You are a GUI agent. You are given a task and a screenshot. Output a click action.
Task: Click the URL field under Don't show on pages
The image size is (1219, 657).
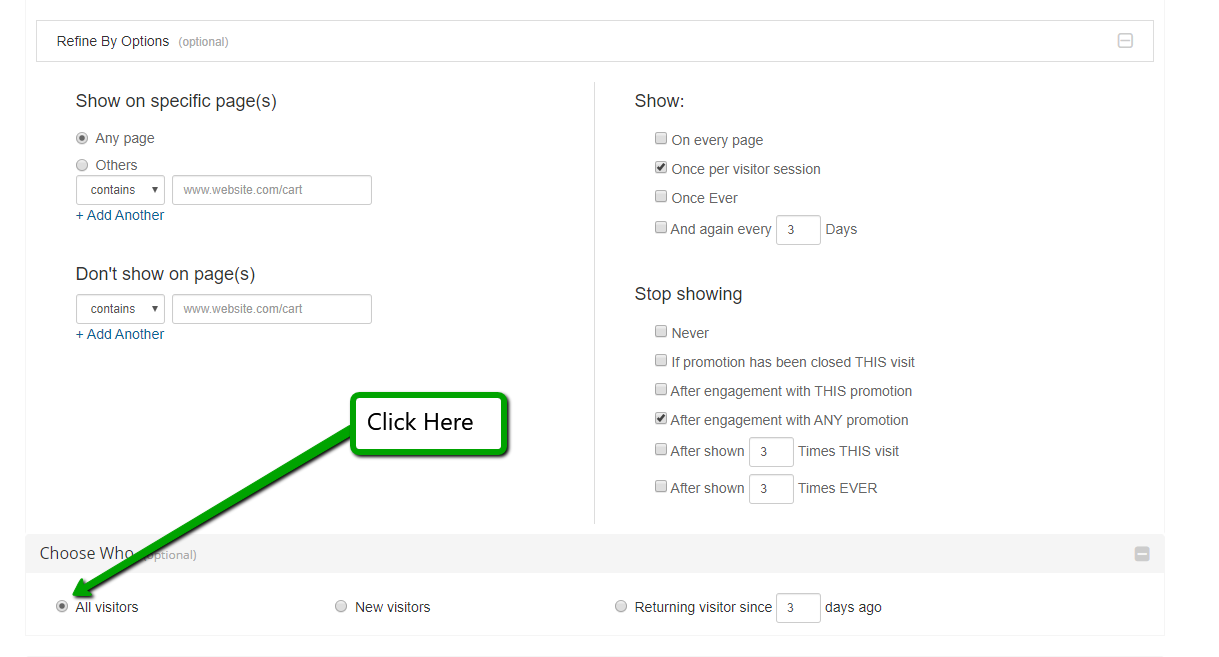point(271,309)
